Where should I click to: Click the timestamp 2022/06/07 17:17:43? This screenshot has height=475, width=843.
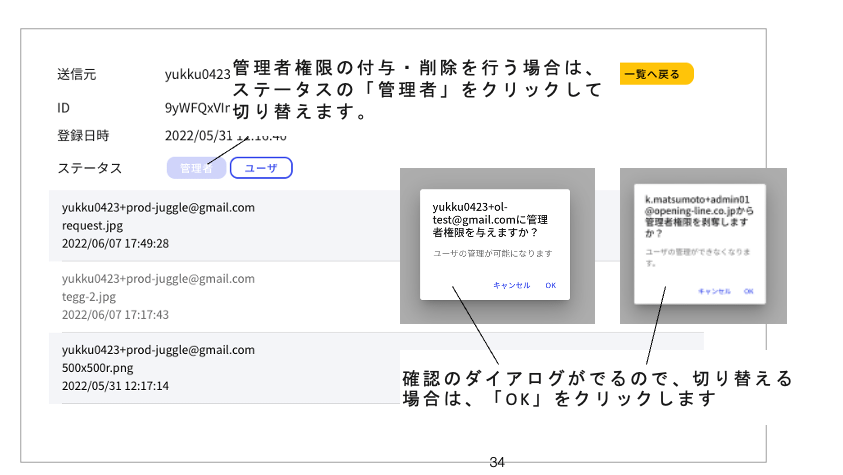pos(115,314)
